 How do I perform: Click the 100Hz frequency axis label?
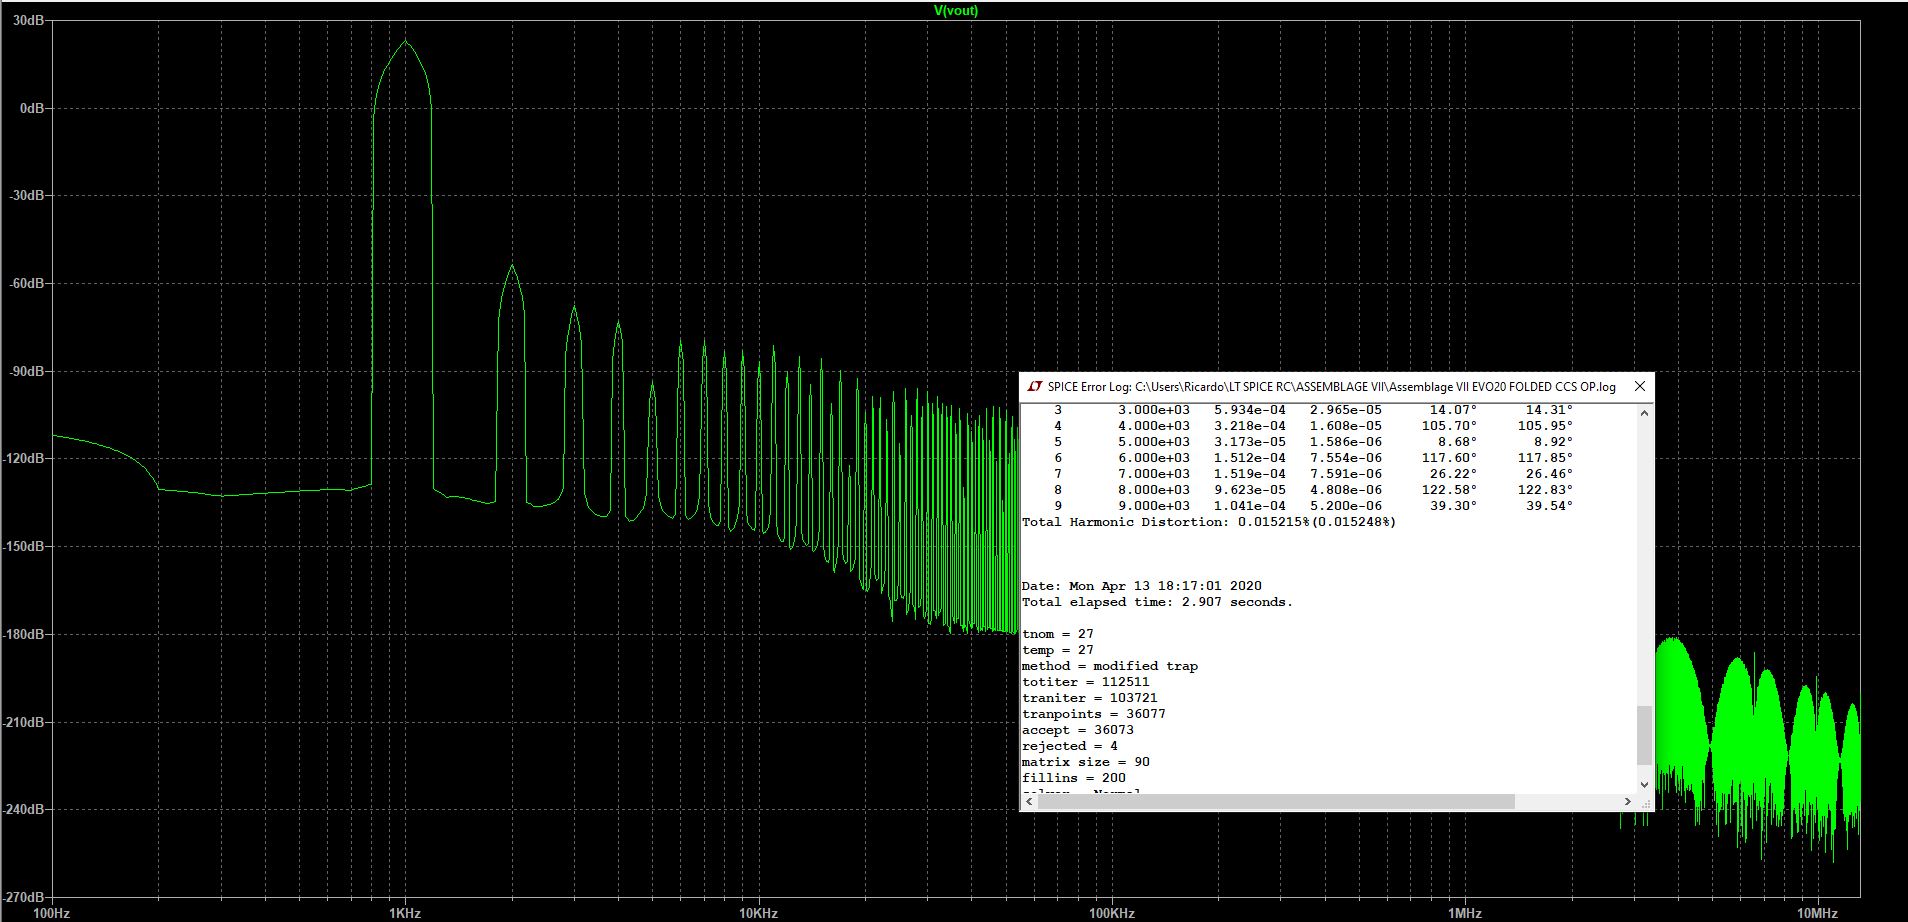pos(52,913)
